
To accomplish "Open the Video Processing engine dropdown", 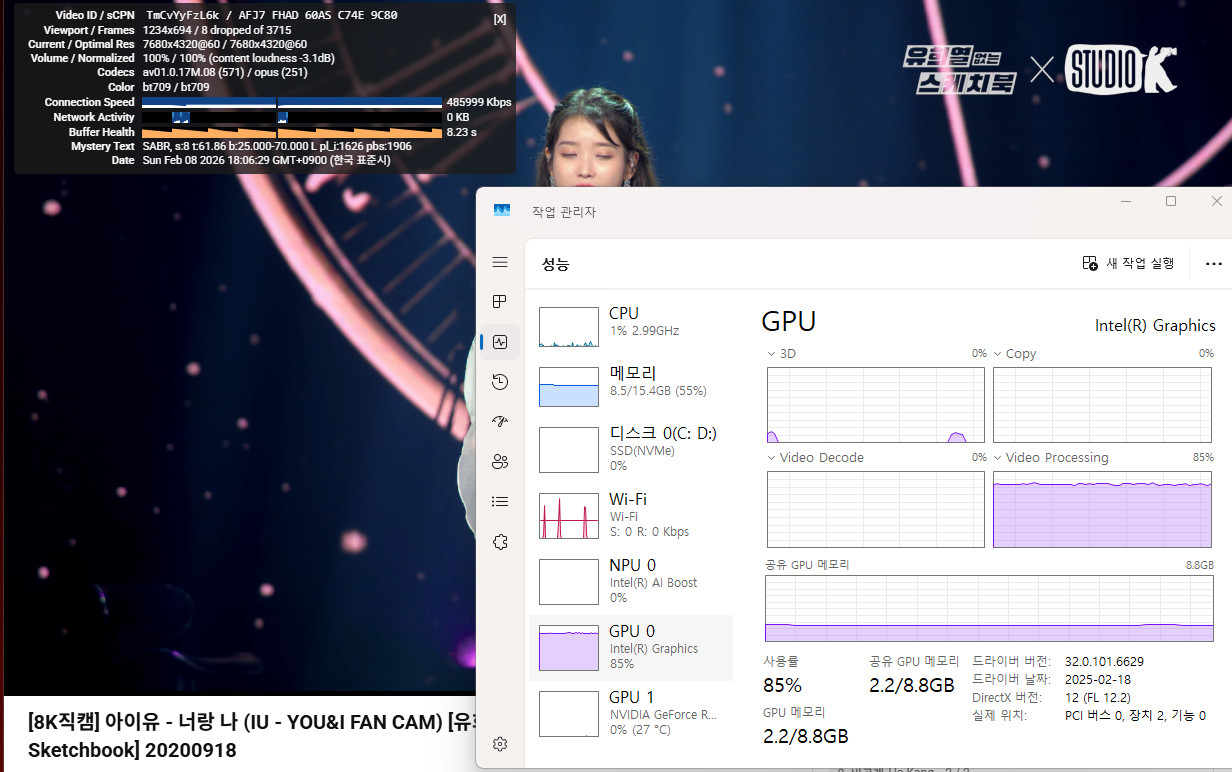I will [x=998, y=458].
